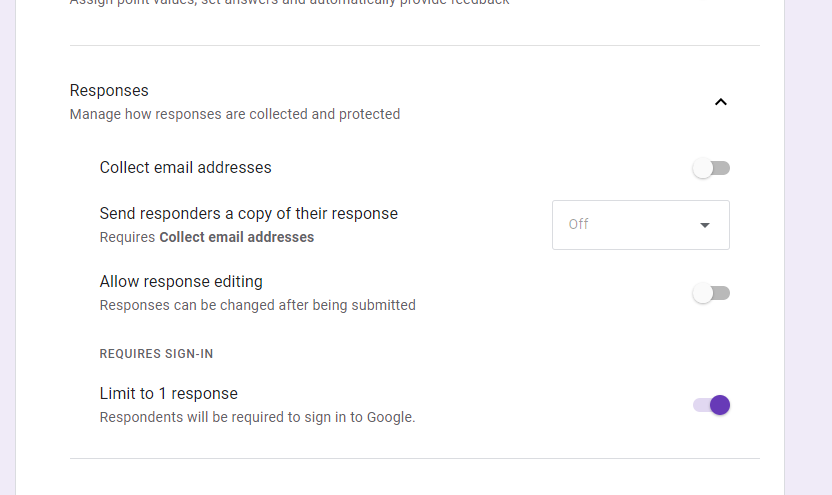Viewport: 832px width, 495px height.
Task: Click the 'Collect email addresses' setting label
Action: pos(185,168)
